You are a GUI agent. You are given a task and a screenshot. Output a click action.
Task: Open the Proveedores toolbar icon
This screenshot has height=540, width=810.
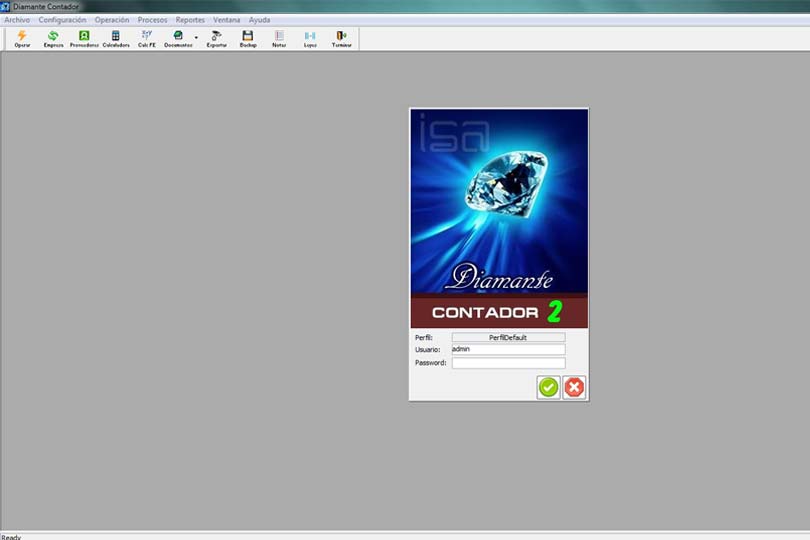(84, 39)
